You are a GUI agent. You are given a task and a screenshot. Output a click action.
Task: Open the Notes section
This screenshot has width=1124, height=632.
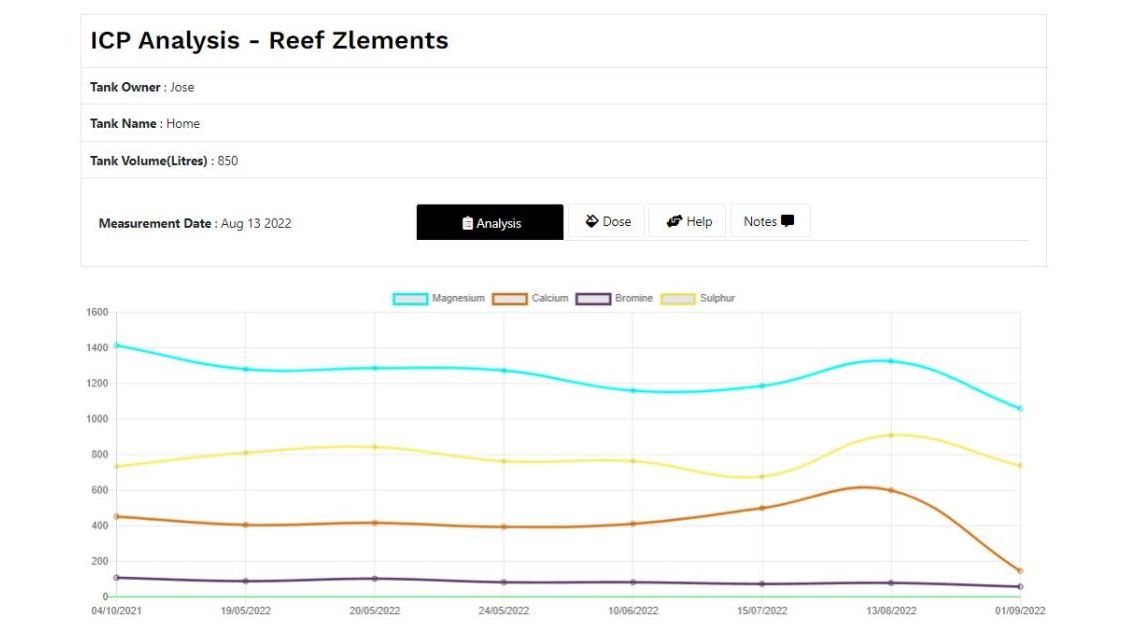pos(770,220)
